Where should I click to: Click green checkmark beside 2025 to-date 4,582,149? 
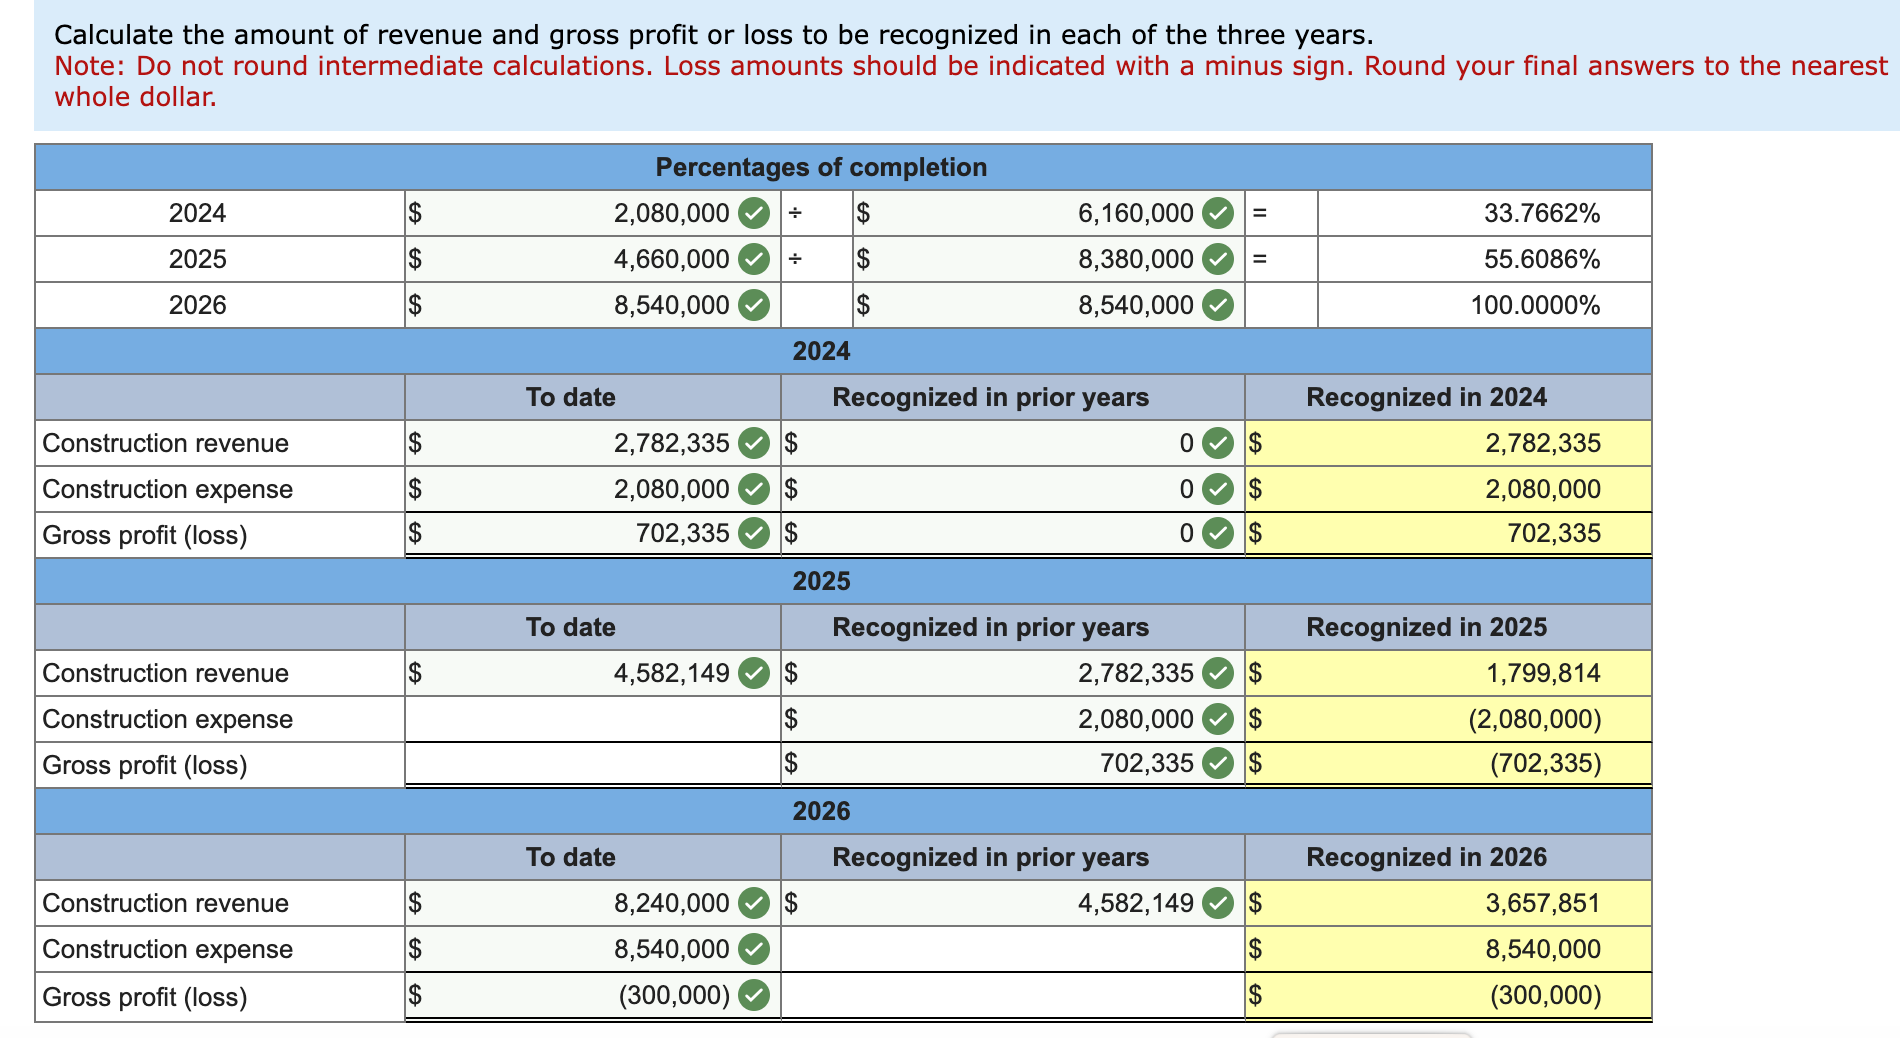tap(754, 673)
